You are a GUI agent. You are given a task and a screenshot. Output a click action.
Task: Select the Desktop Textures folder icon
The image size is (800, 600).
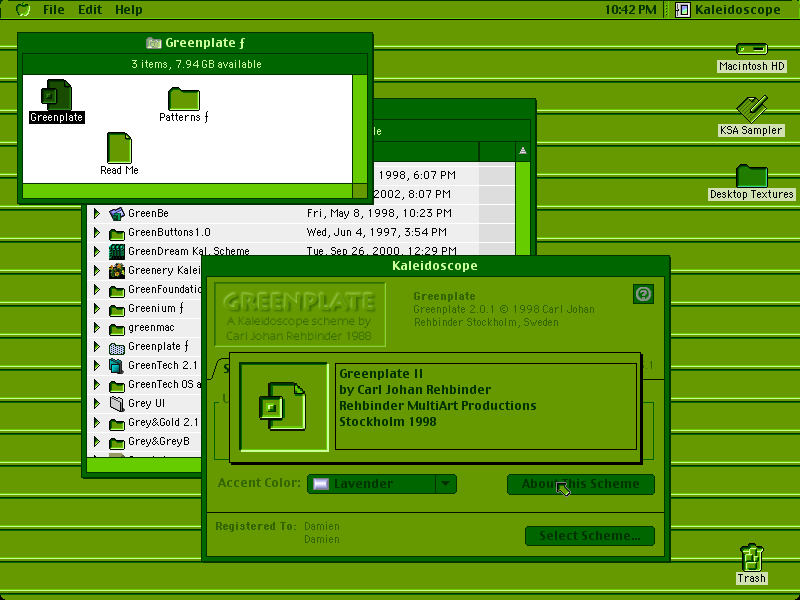[752, 176]
